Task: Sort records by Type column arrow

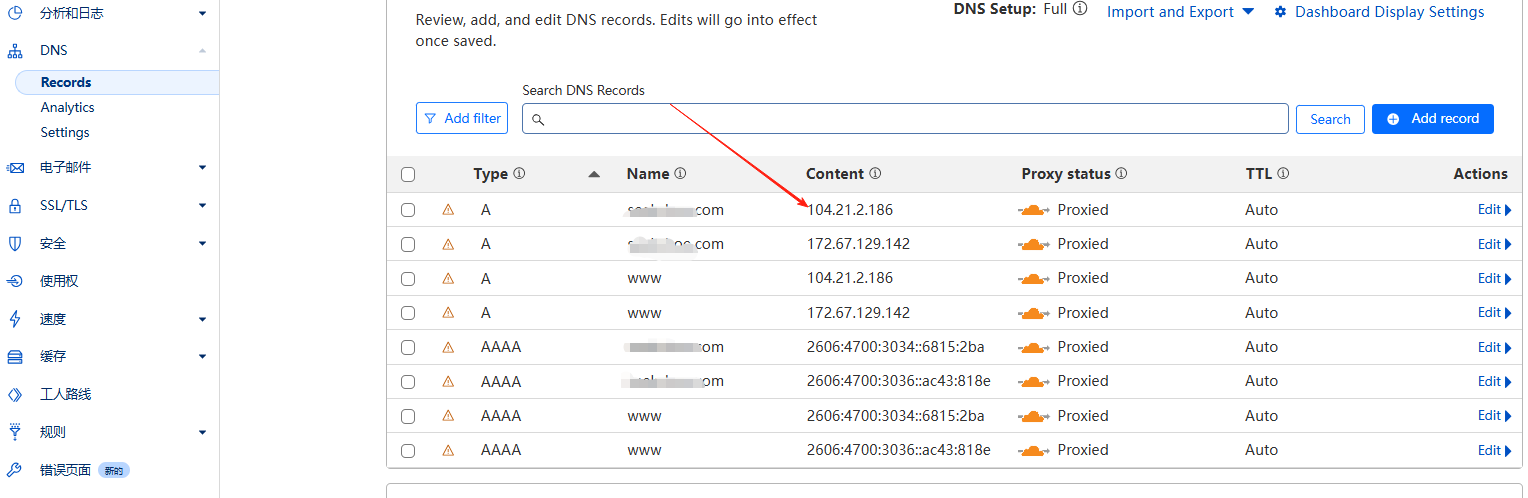Action: [x=594, y=174]
